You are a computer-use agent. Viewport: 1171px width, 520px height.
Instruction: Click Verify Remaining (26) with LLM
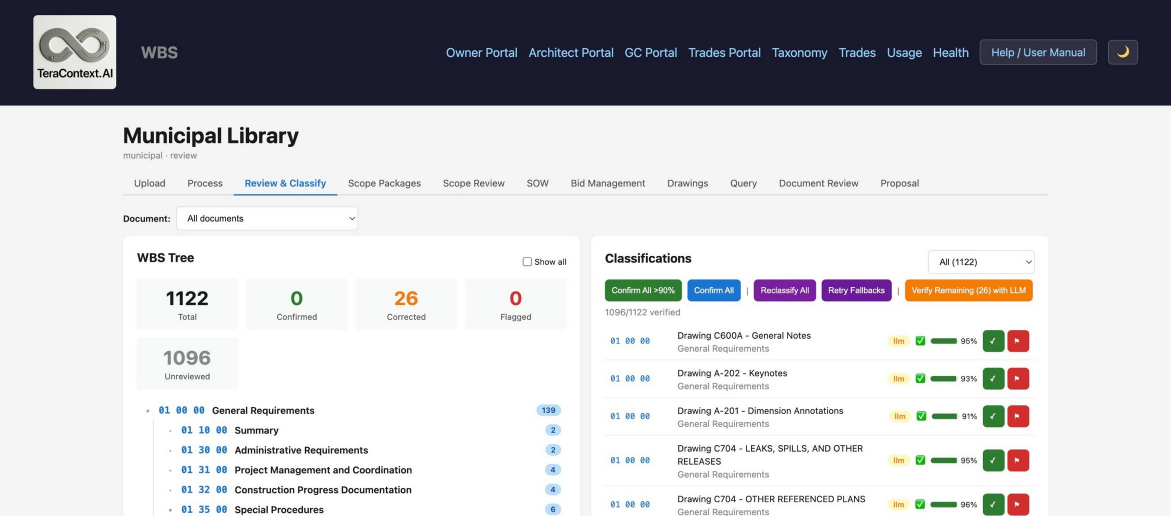[969, 291]
